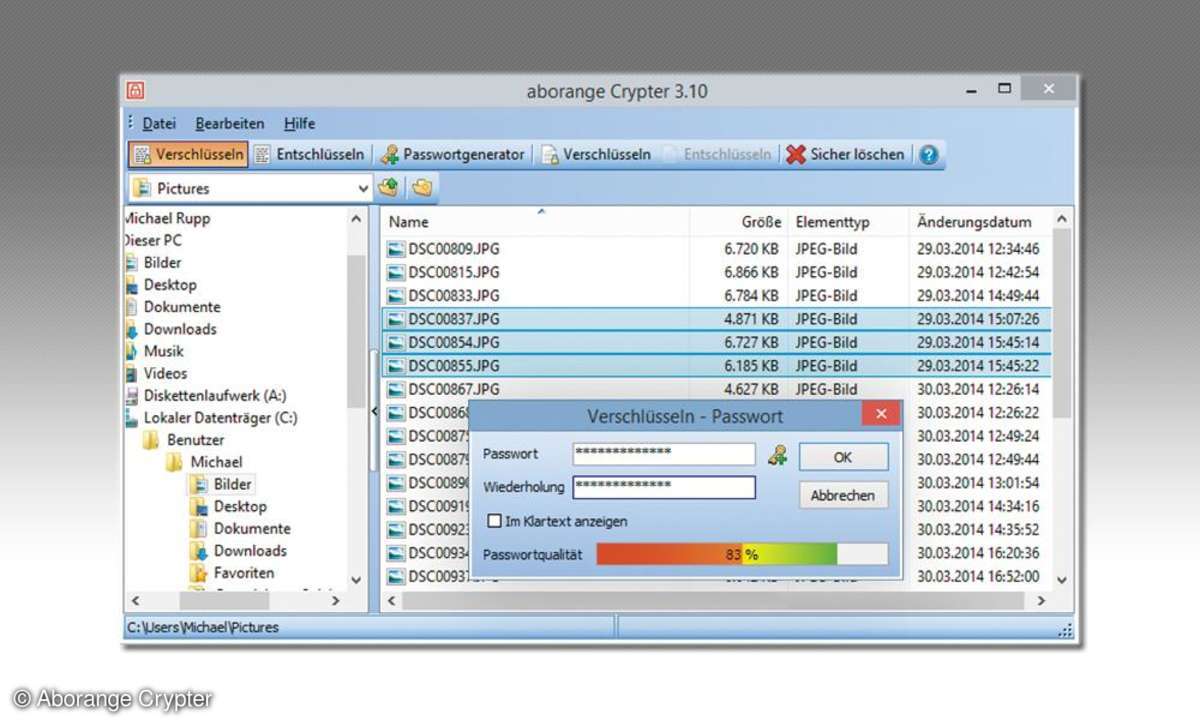1200x720 pixels.
Task: Open the Bearbeiten menu
Action: pyautogui.click(x=230, y=124)
